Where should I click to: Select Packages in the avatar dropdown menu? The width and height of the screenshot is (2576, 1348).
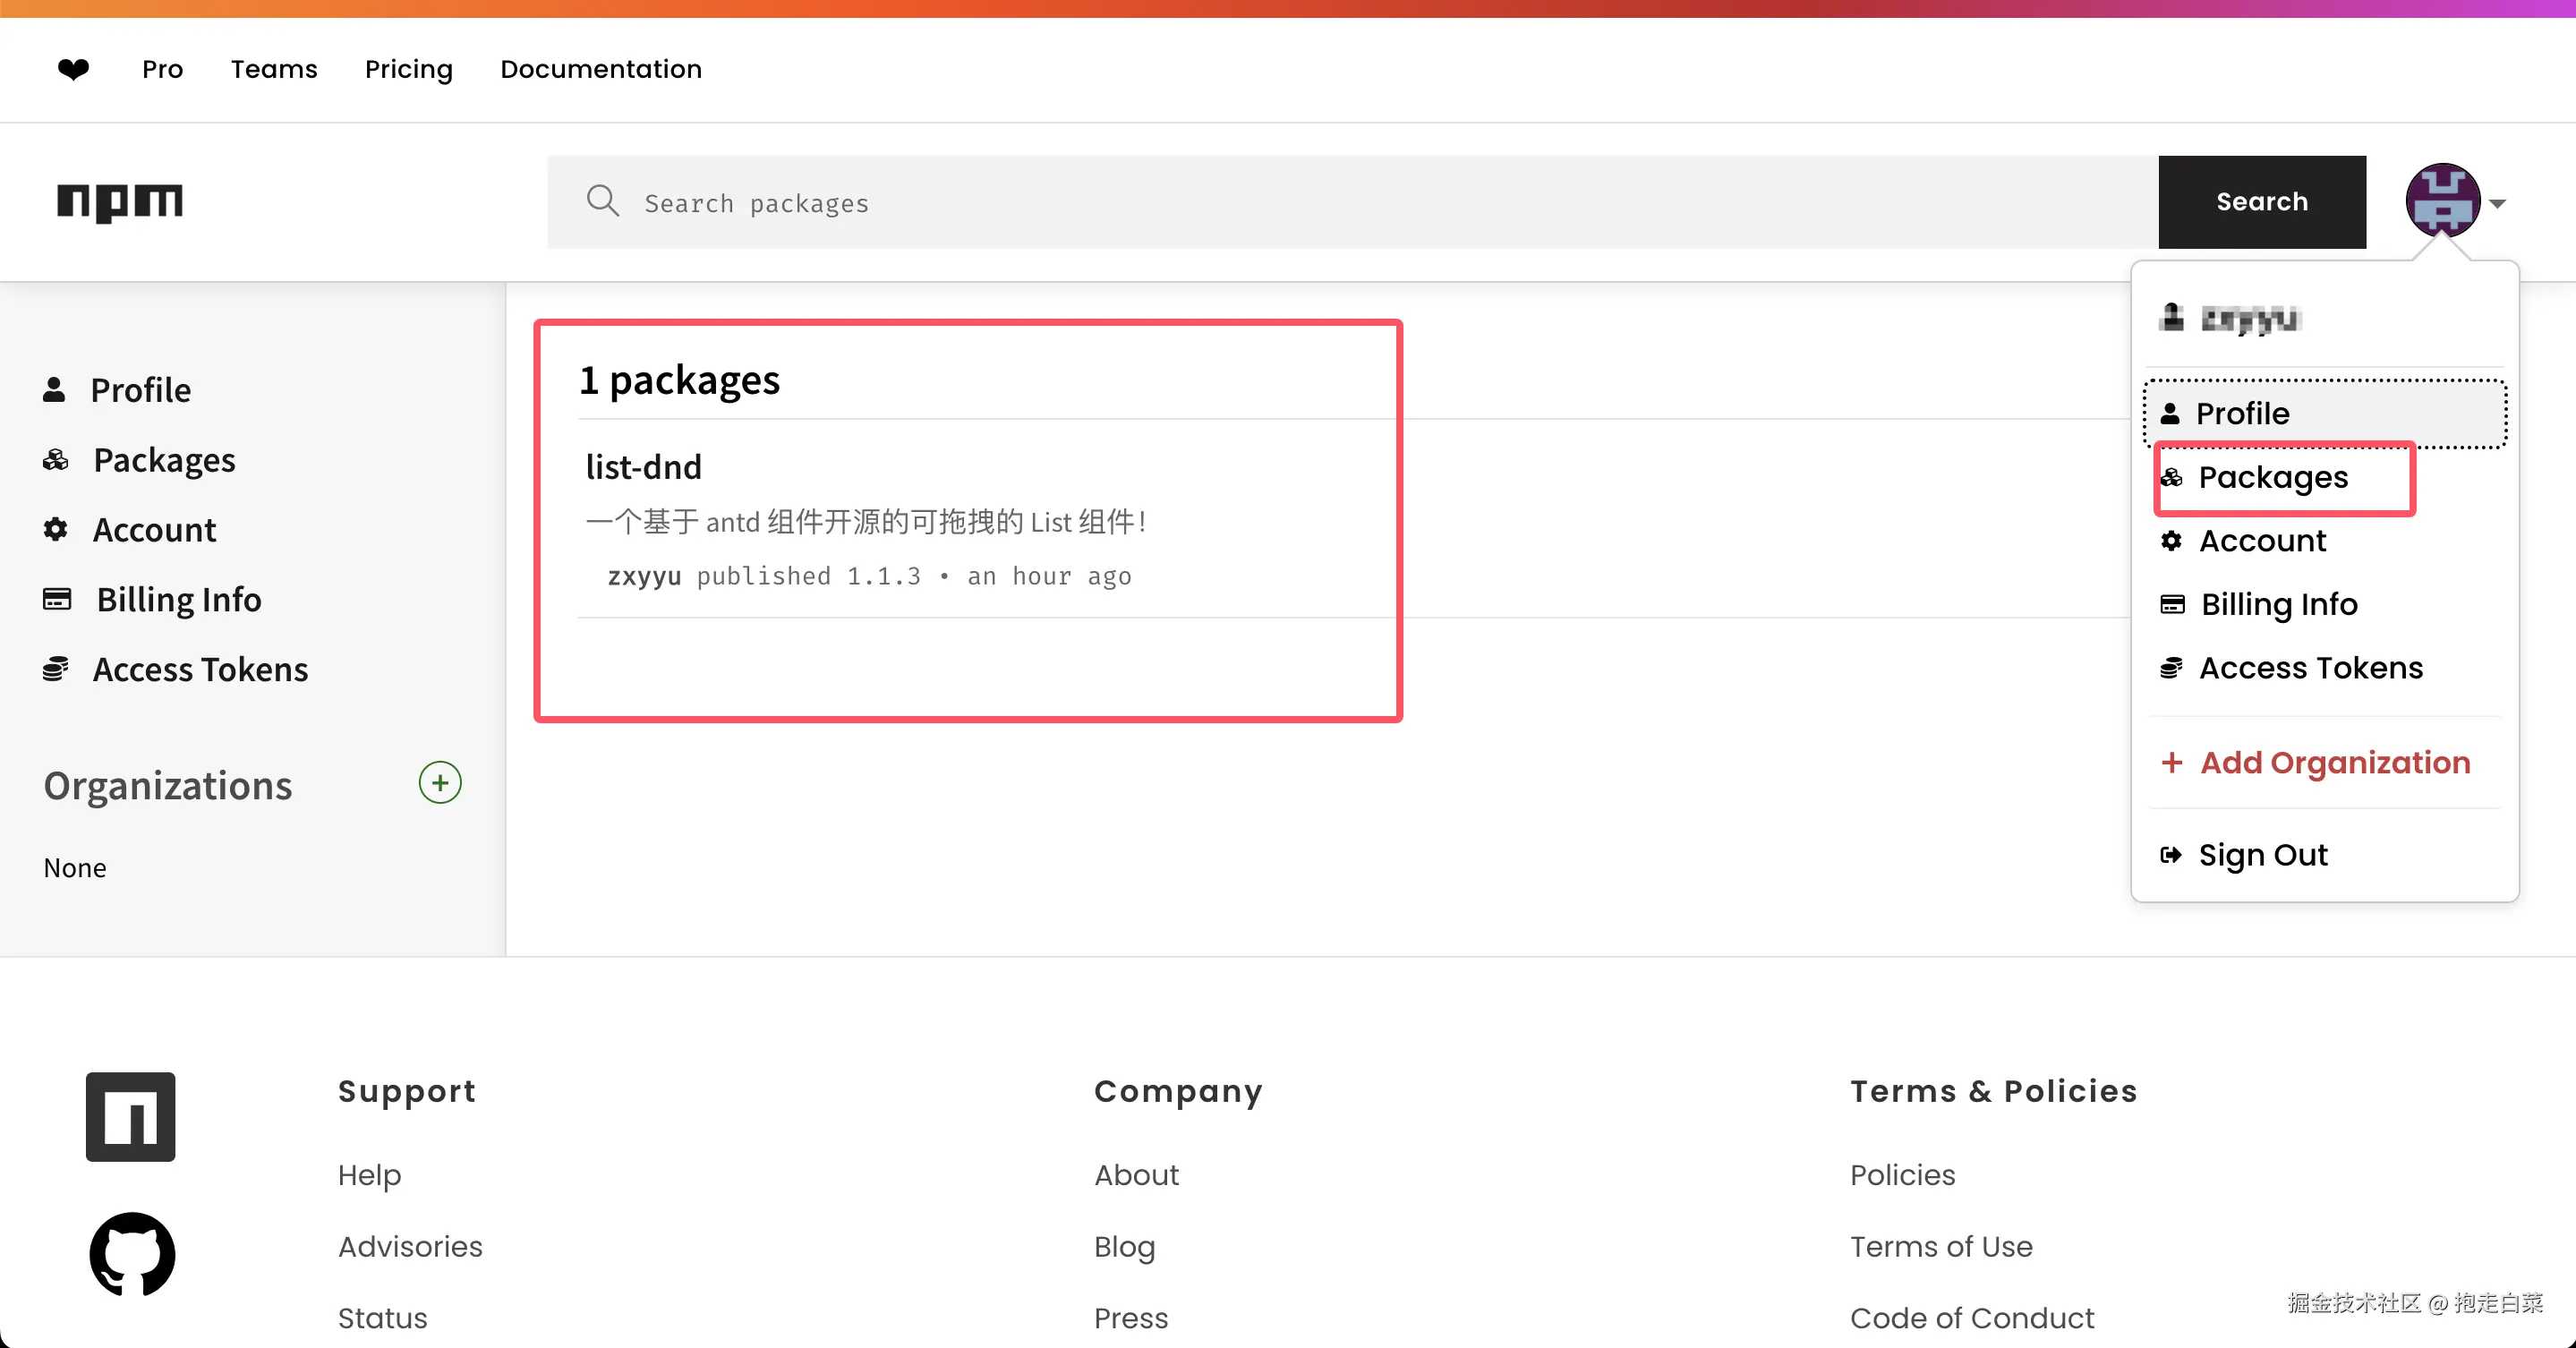[2272, 478]
